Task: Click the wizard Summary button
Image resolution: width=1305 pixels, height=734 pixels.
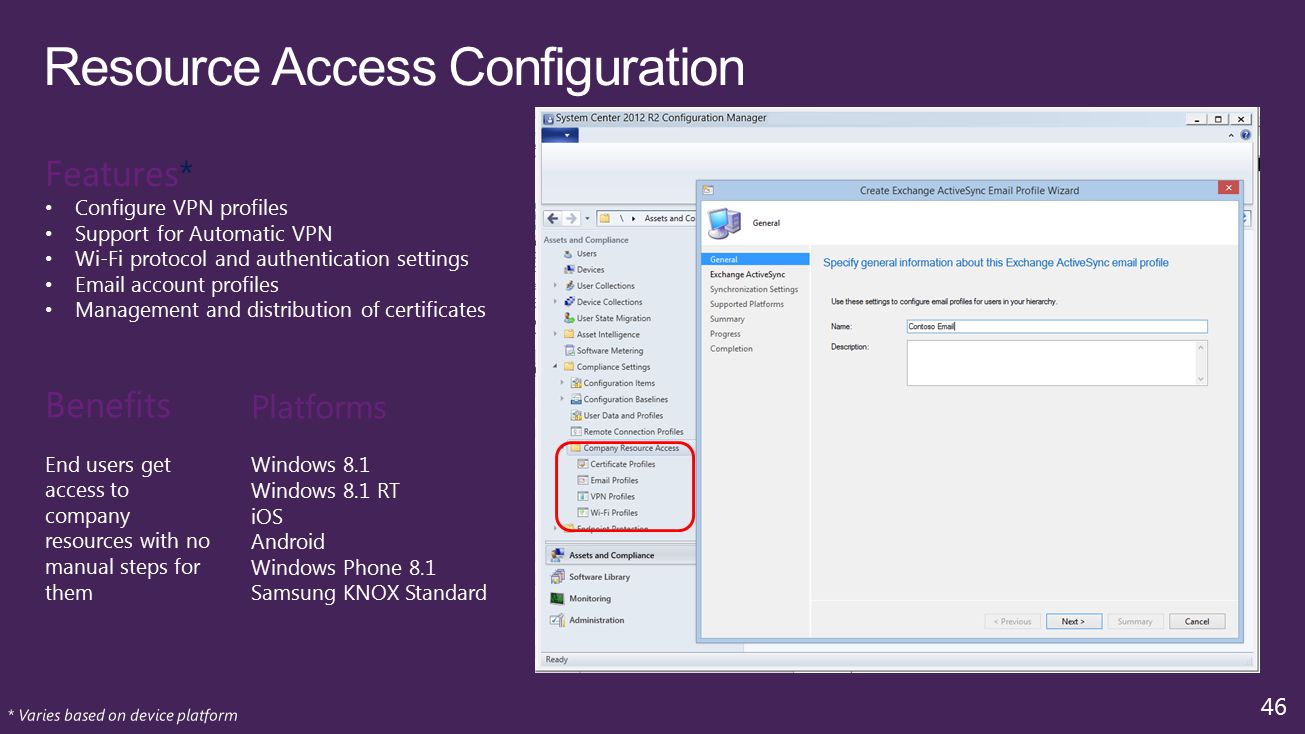Action: pyautogui.click(x=1135, y=621)
